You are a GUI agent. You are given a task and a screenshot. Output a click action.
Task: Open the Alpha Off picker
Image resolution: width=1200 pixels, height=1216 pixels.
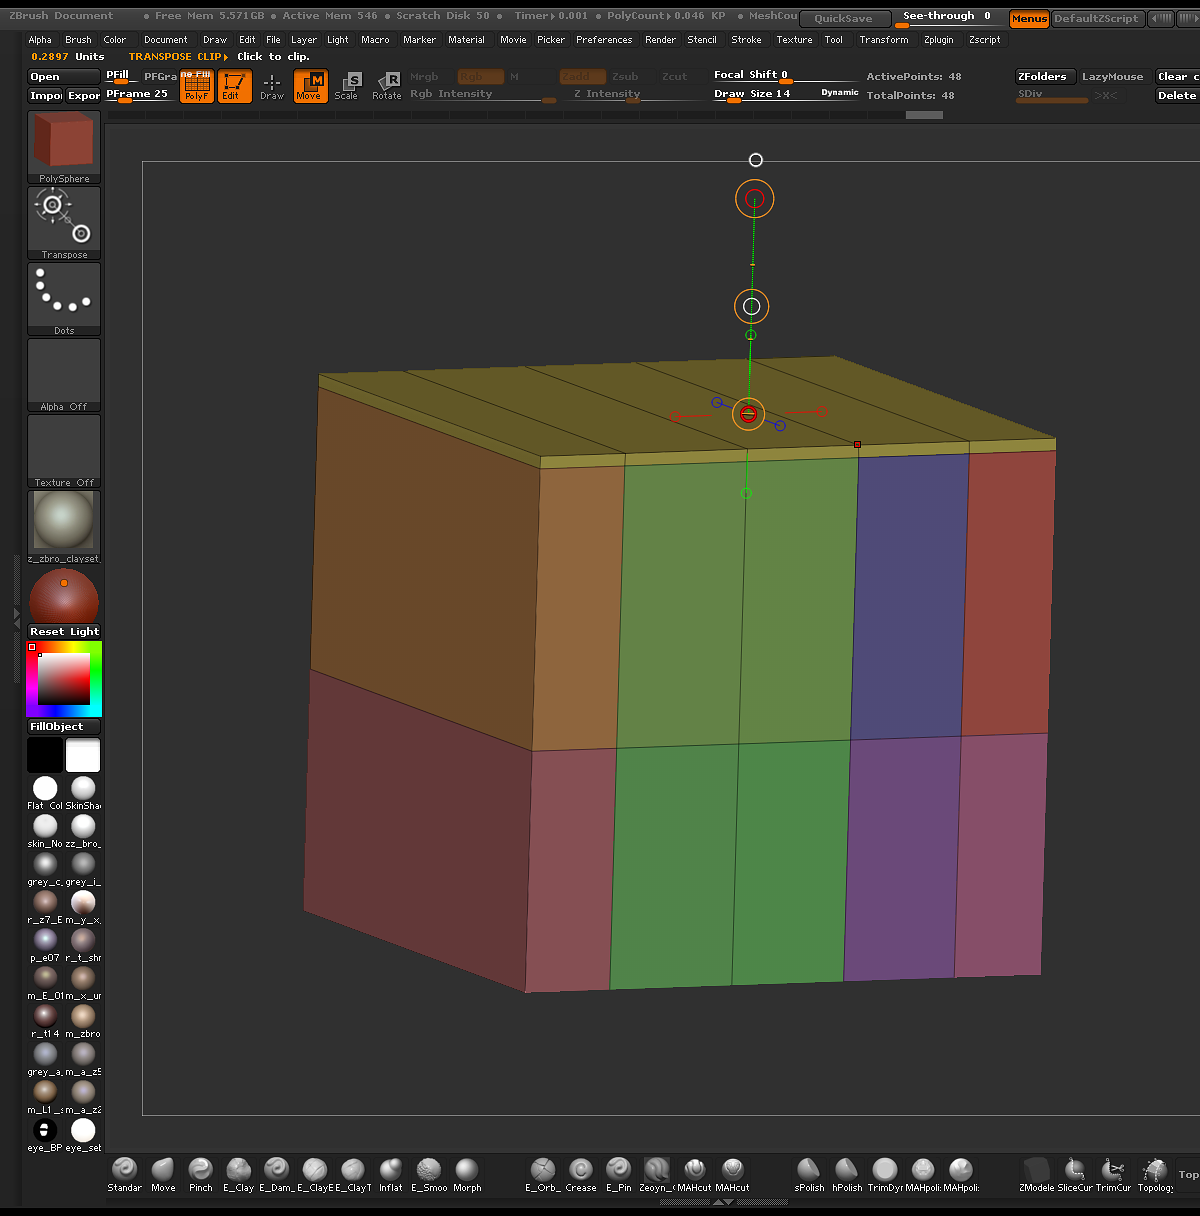pyautogui.click(x=64, y=375)
